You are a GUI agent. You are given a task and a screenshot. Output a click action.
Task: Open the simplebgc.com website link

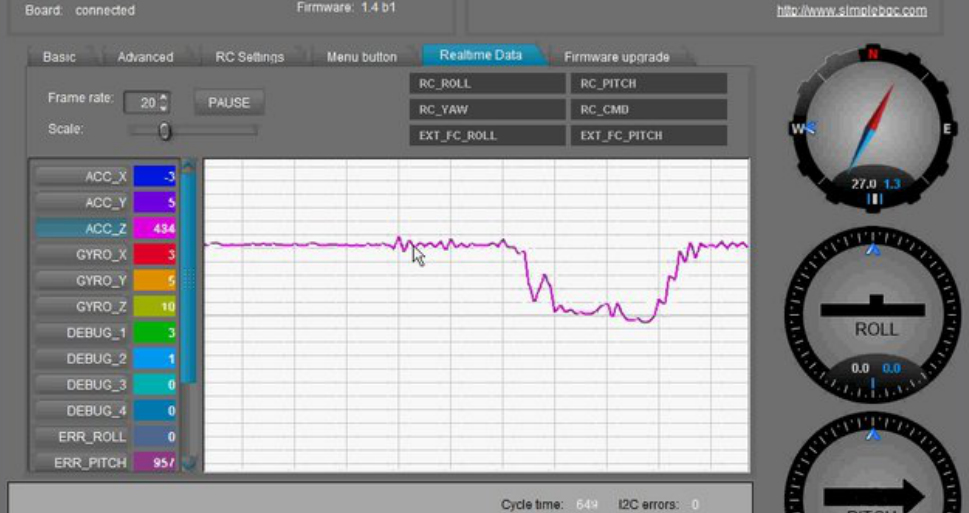[852, 11]
